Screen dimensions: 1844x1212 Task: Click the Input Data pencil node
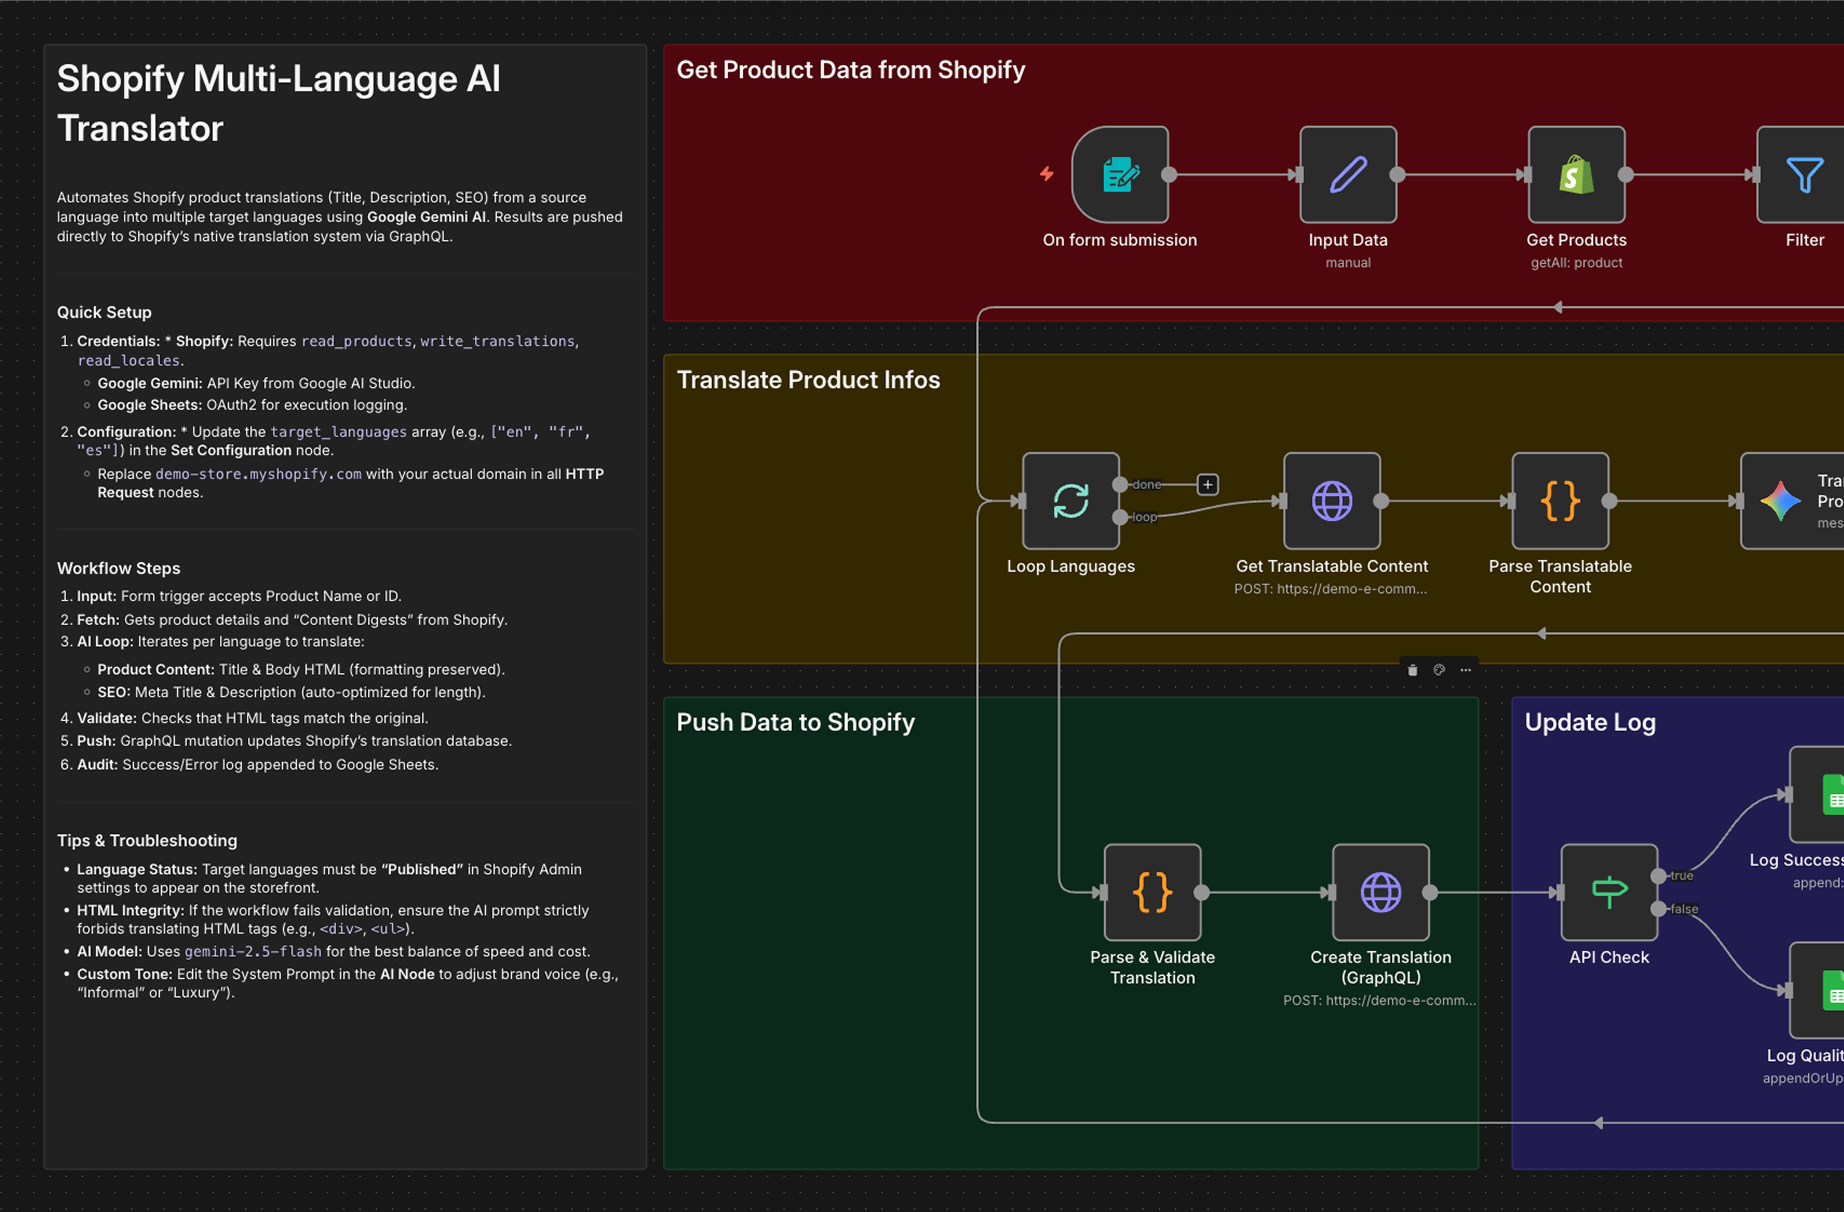click(x=1347, y=175)
